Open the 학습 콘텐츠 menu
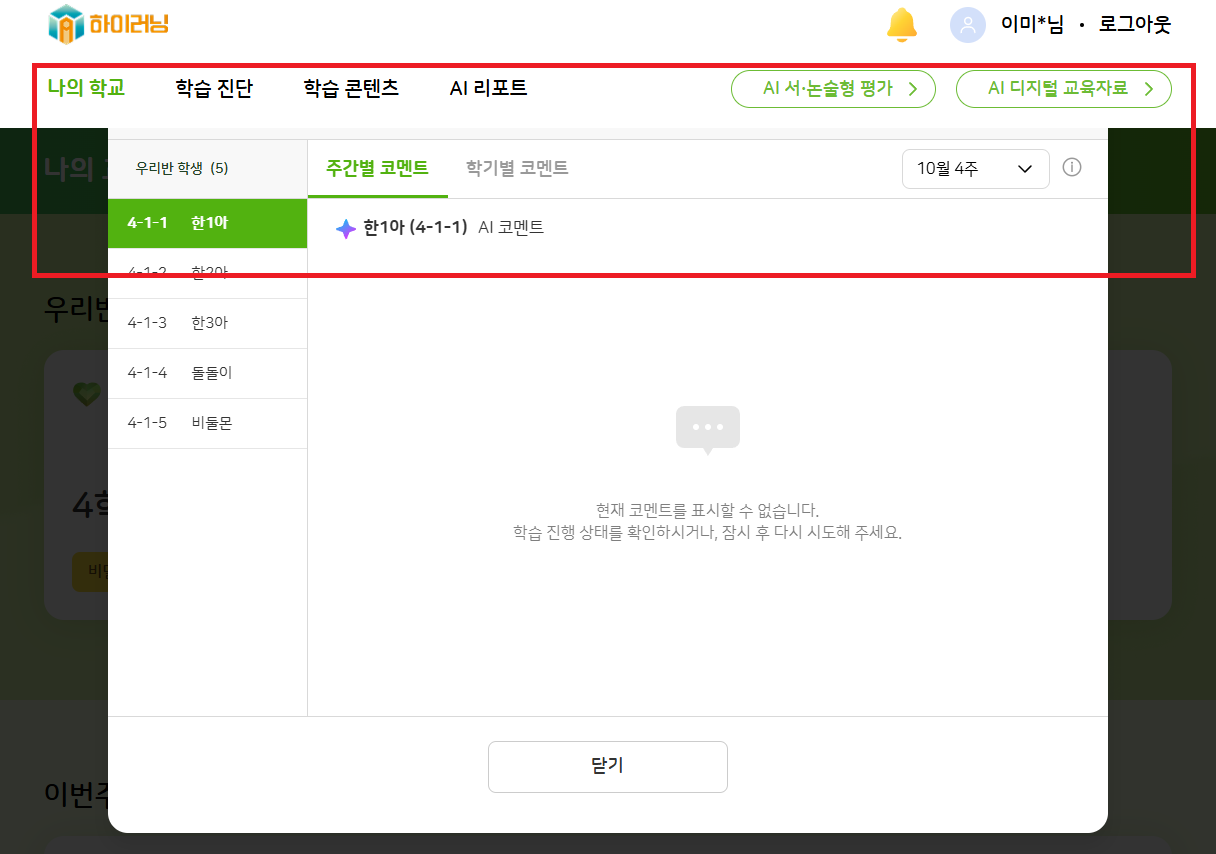This screenshot has width=1216, height=854. [351, 88]
